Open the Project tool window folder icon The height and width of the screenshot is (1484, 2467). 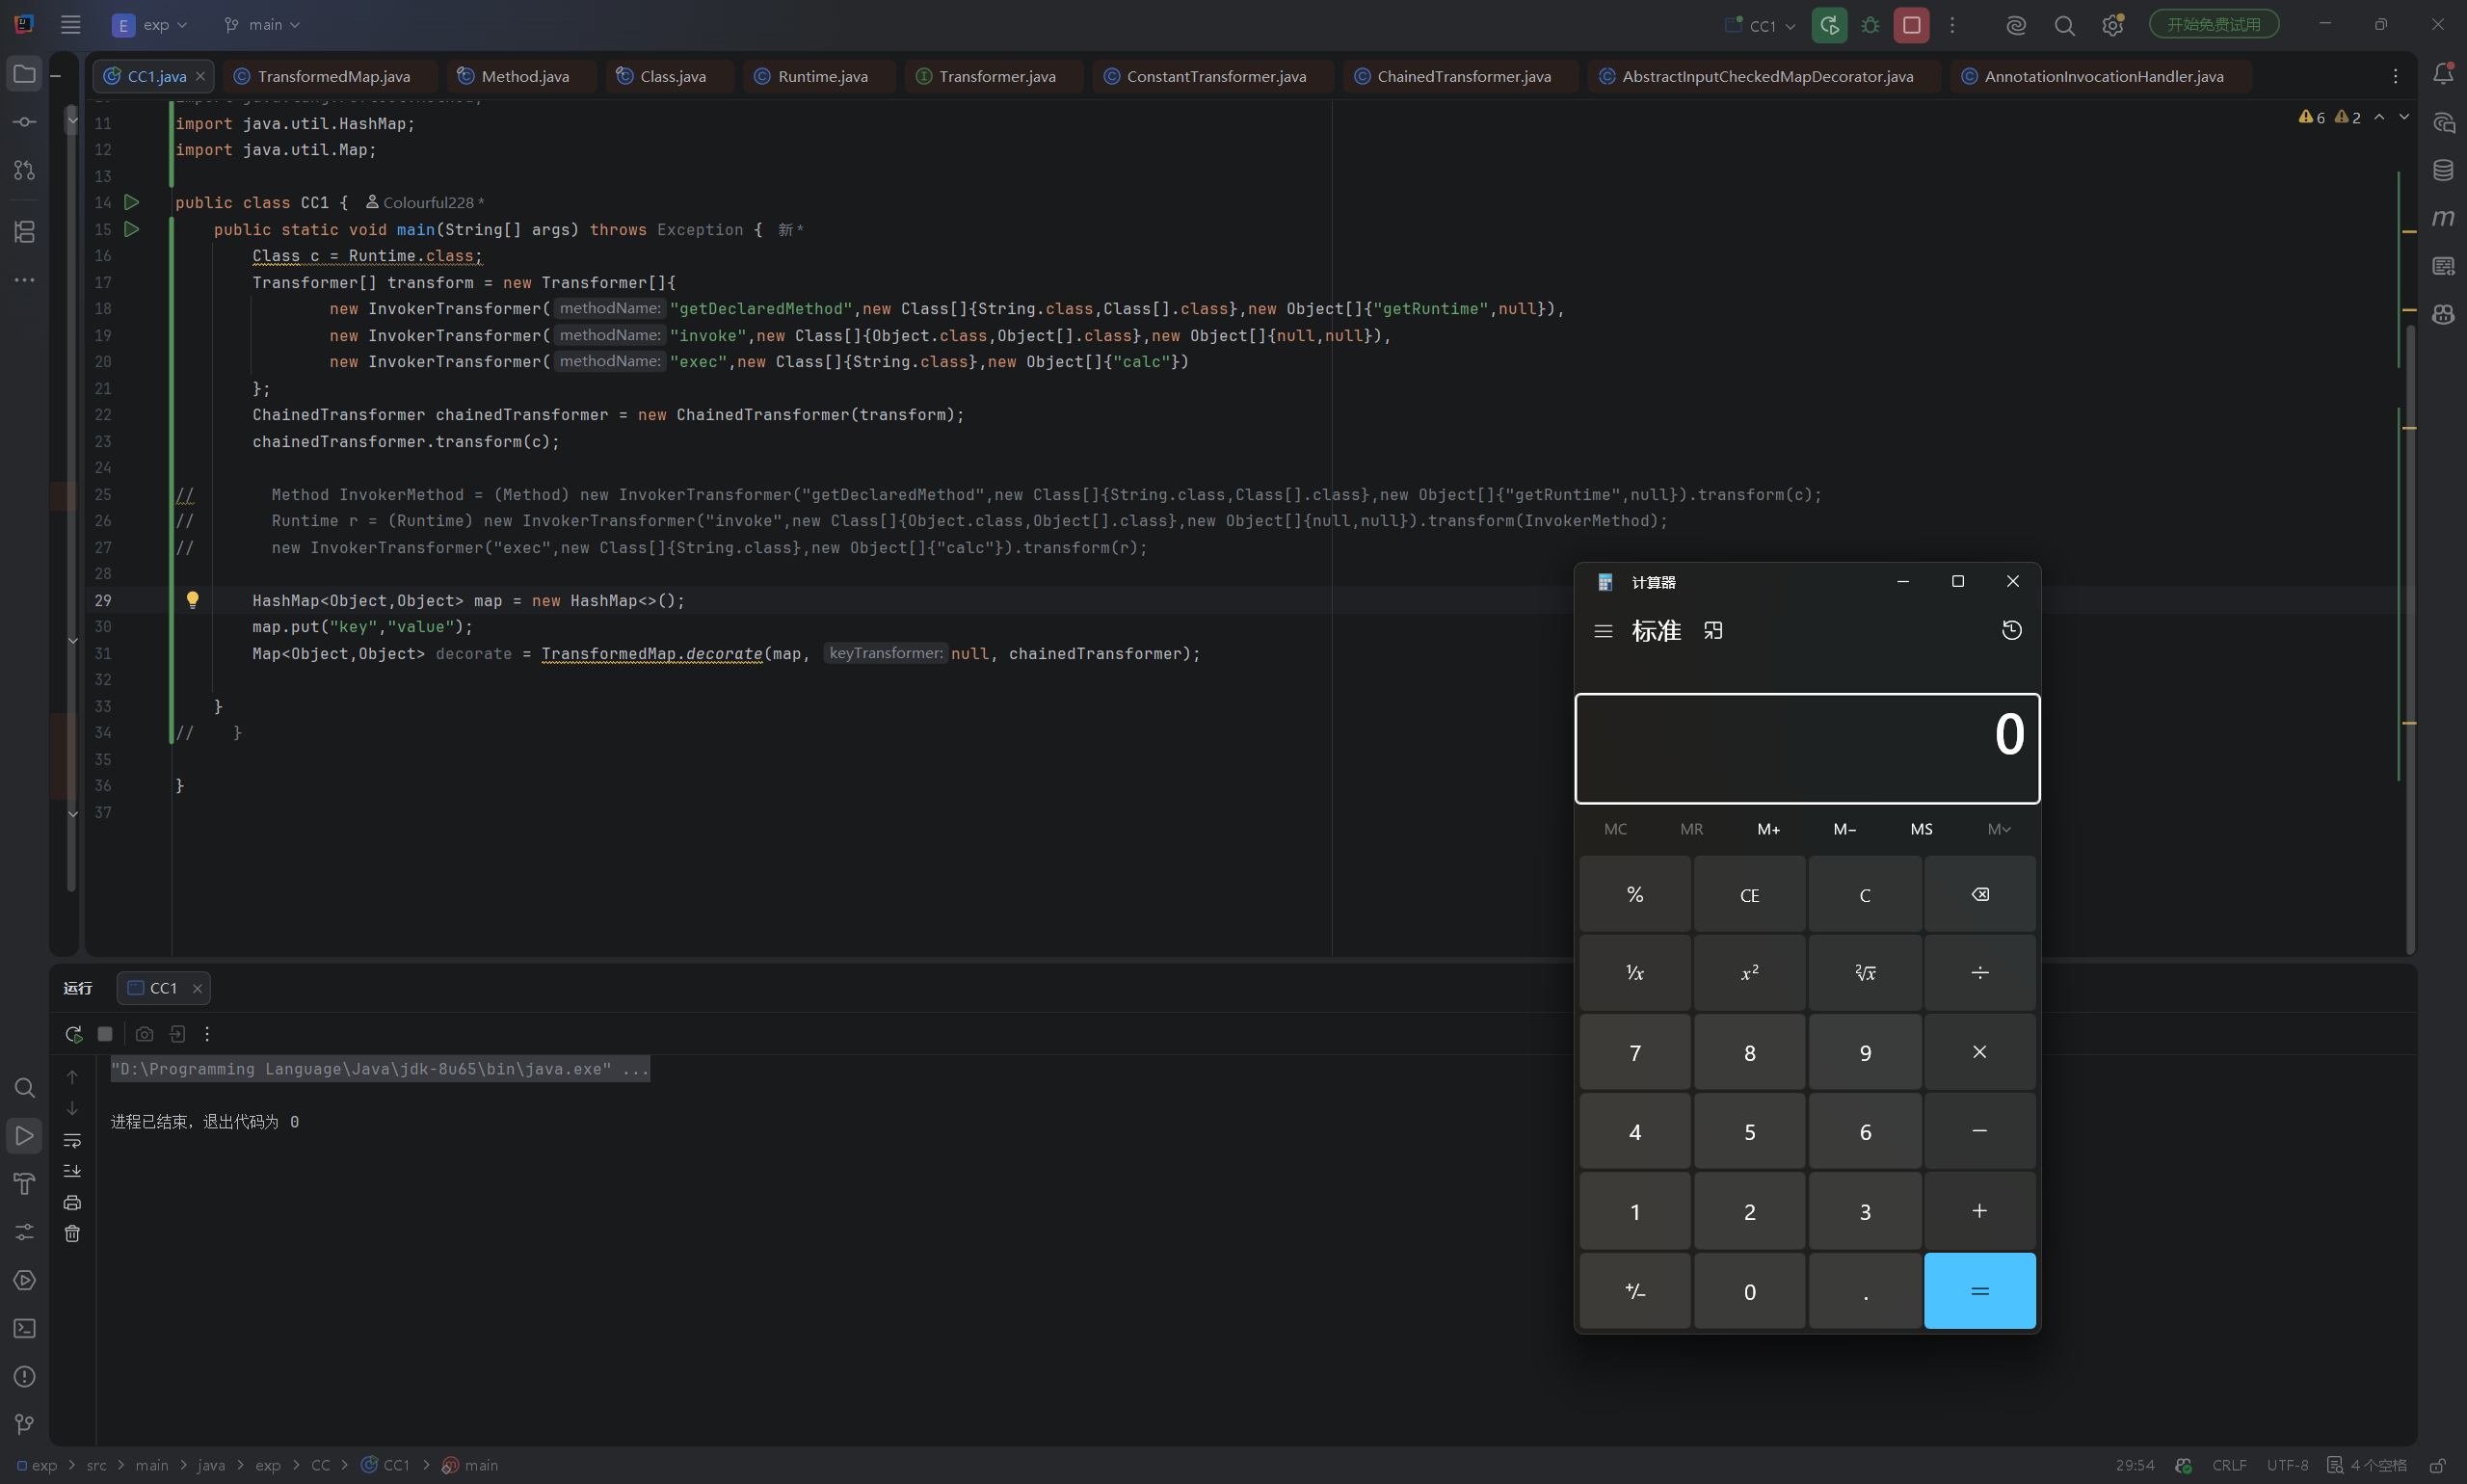[x=24, y=74]
